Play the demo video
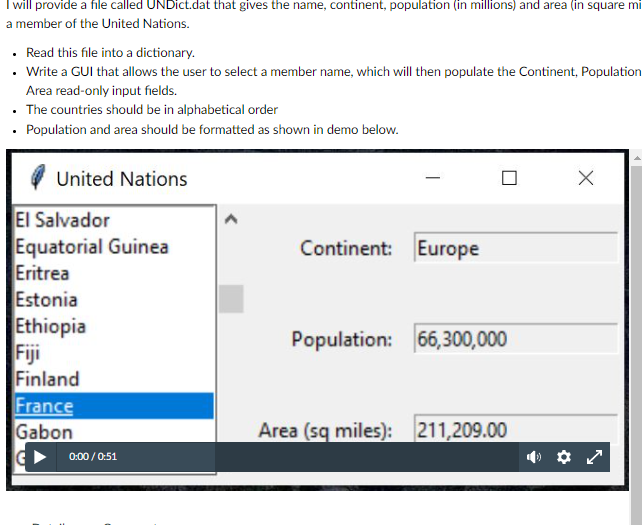The height and width of the screenshot is (525, 642). pos(40,457)
